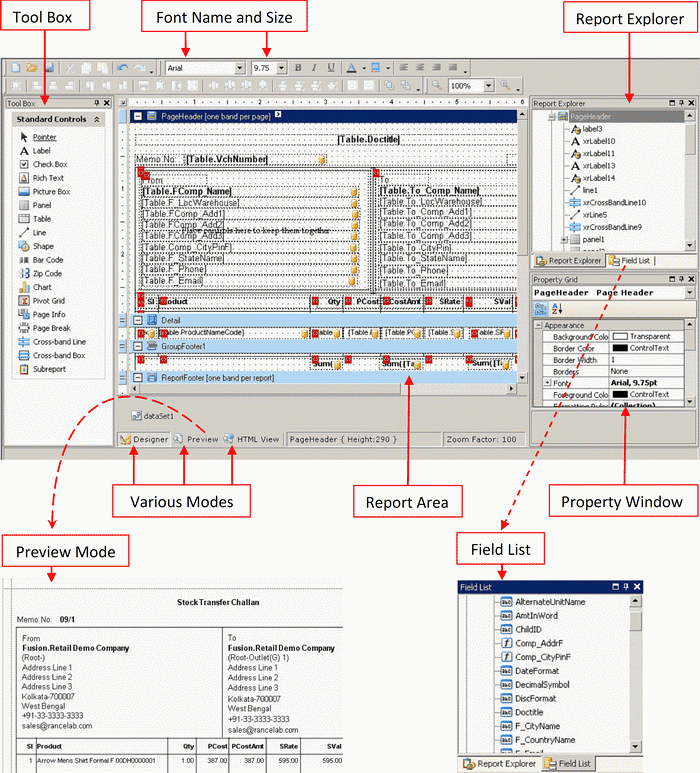
Task: Select the Pointer tool in Tool Box
Action: [44, 137]
